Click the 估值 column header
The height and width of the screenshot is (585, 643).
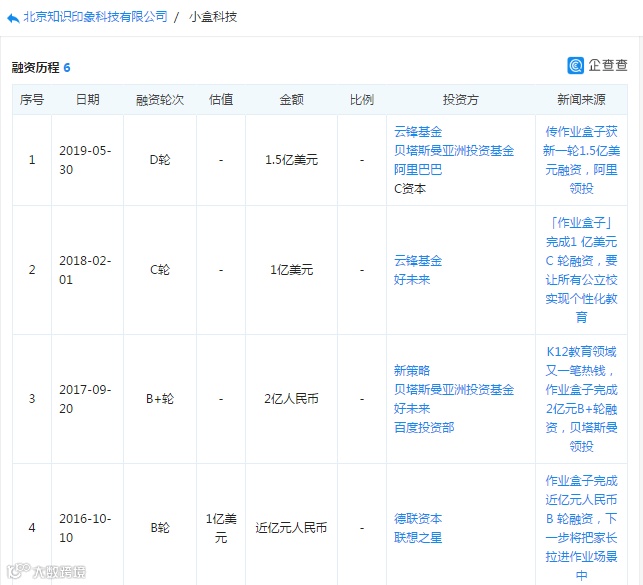coord(221,100)
